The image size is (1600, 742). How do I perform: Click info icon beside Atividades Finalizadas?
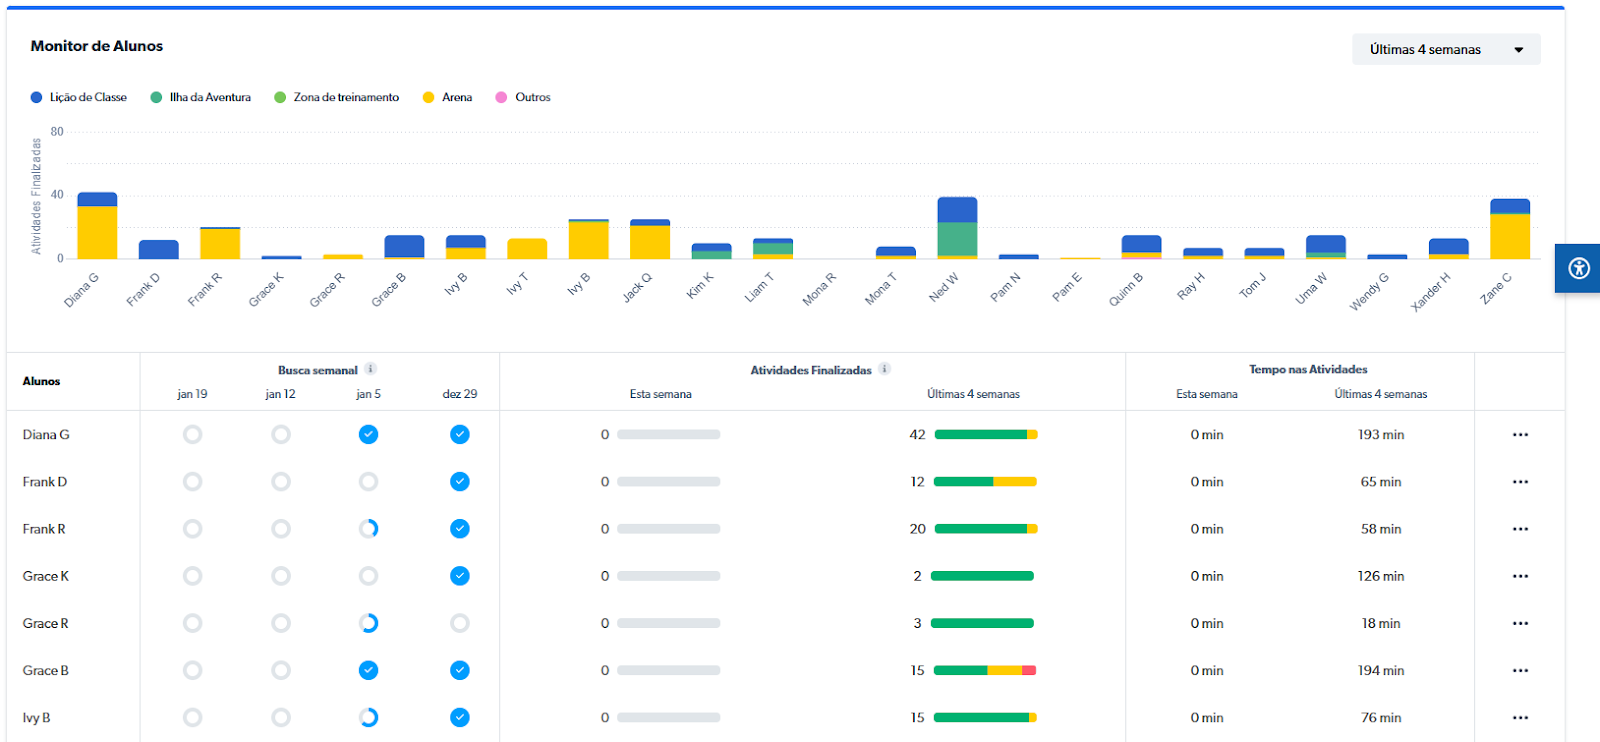click(884, 369)
